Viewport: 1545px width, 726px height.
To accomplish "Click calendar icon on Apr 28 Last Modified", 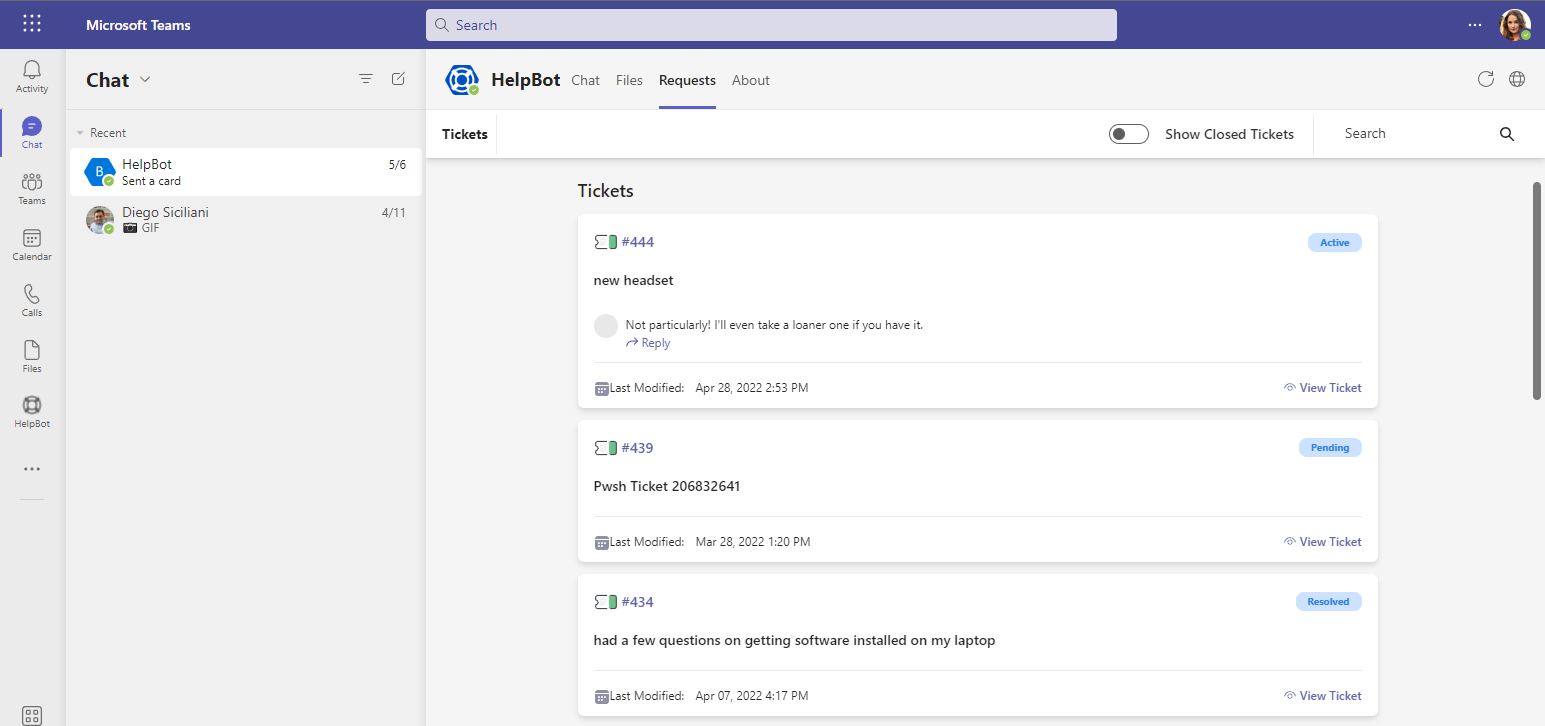I will pyautogui.click(x=602, y=388).
